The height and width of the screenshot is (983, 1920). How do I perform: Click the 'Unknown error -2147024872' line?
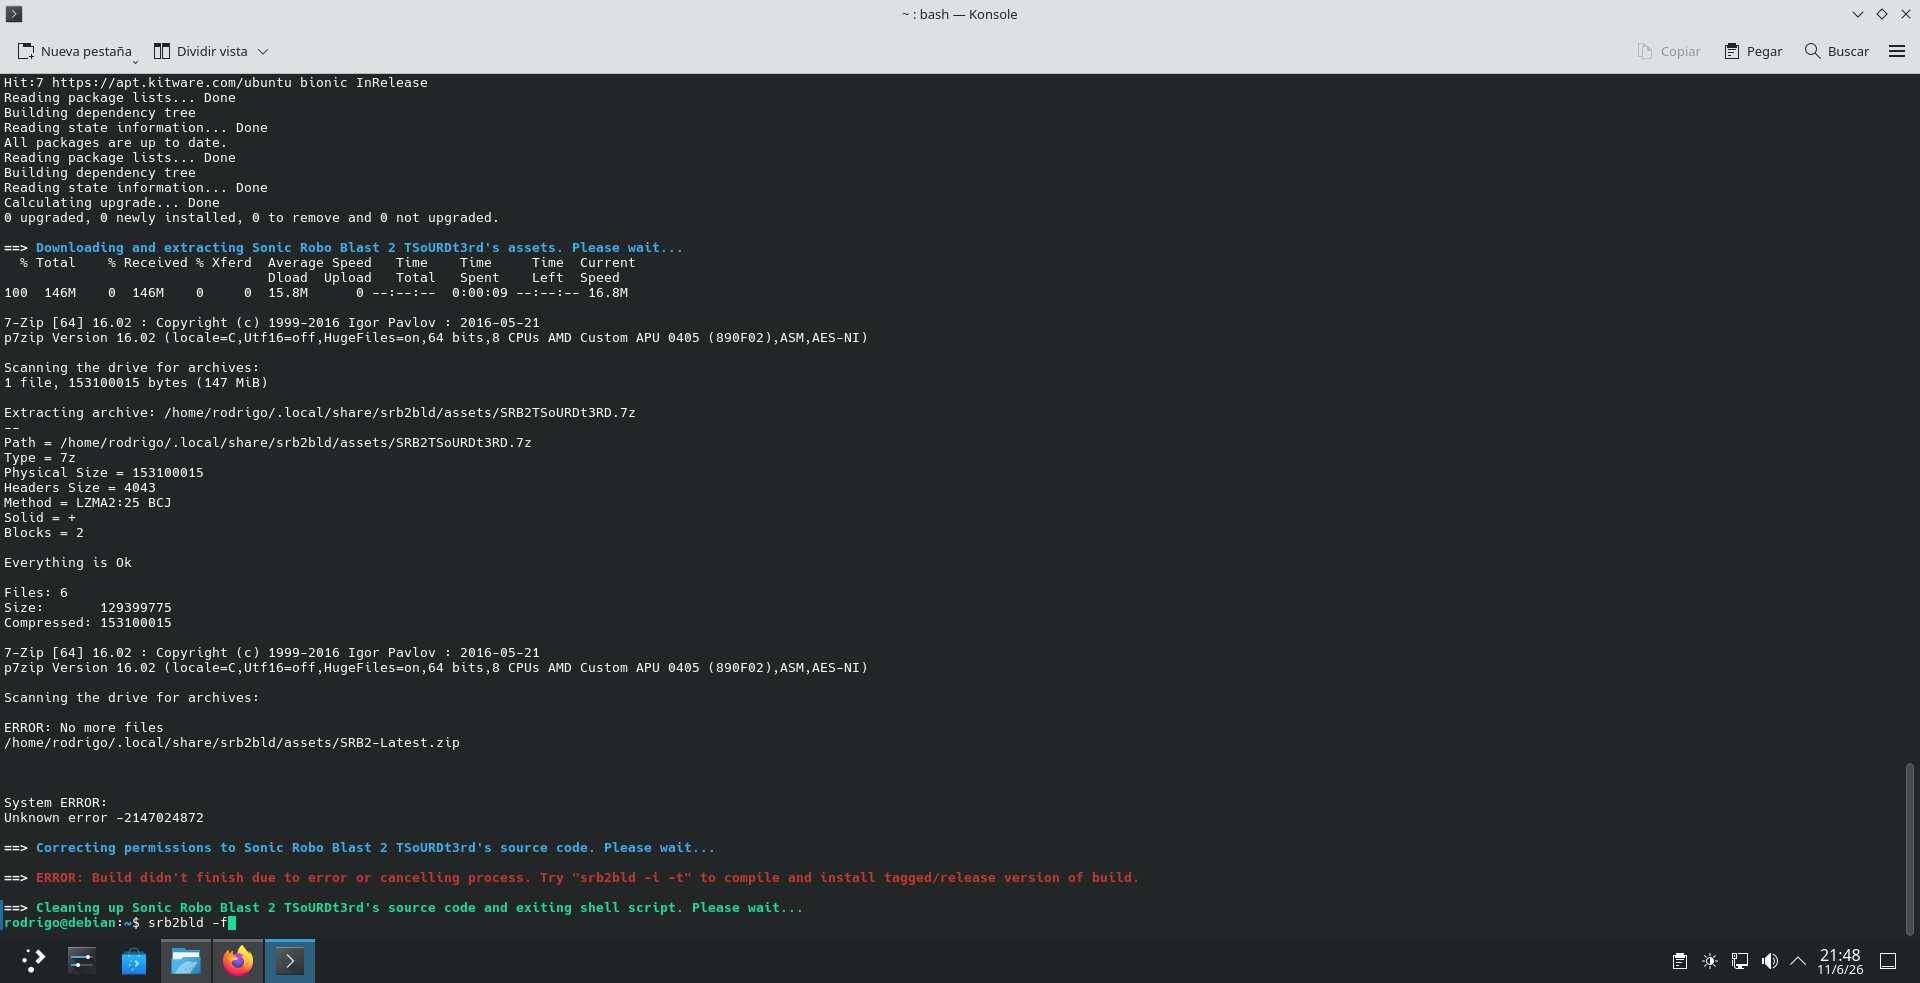104,818
